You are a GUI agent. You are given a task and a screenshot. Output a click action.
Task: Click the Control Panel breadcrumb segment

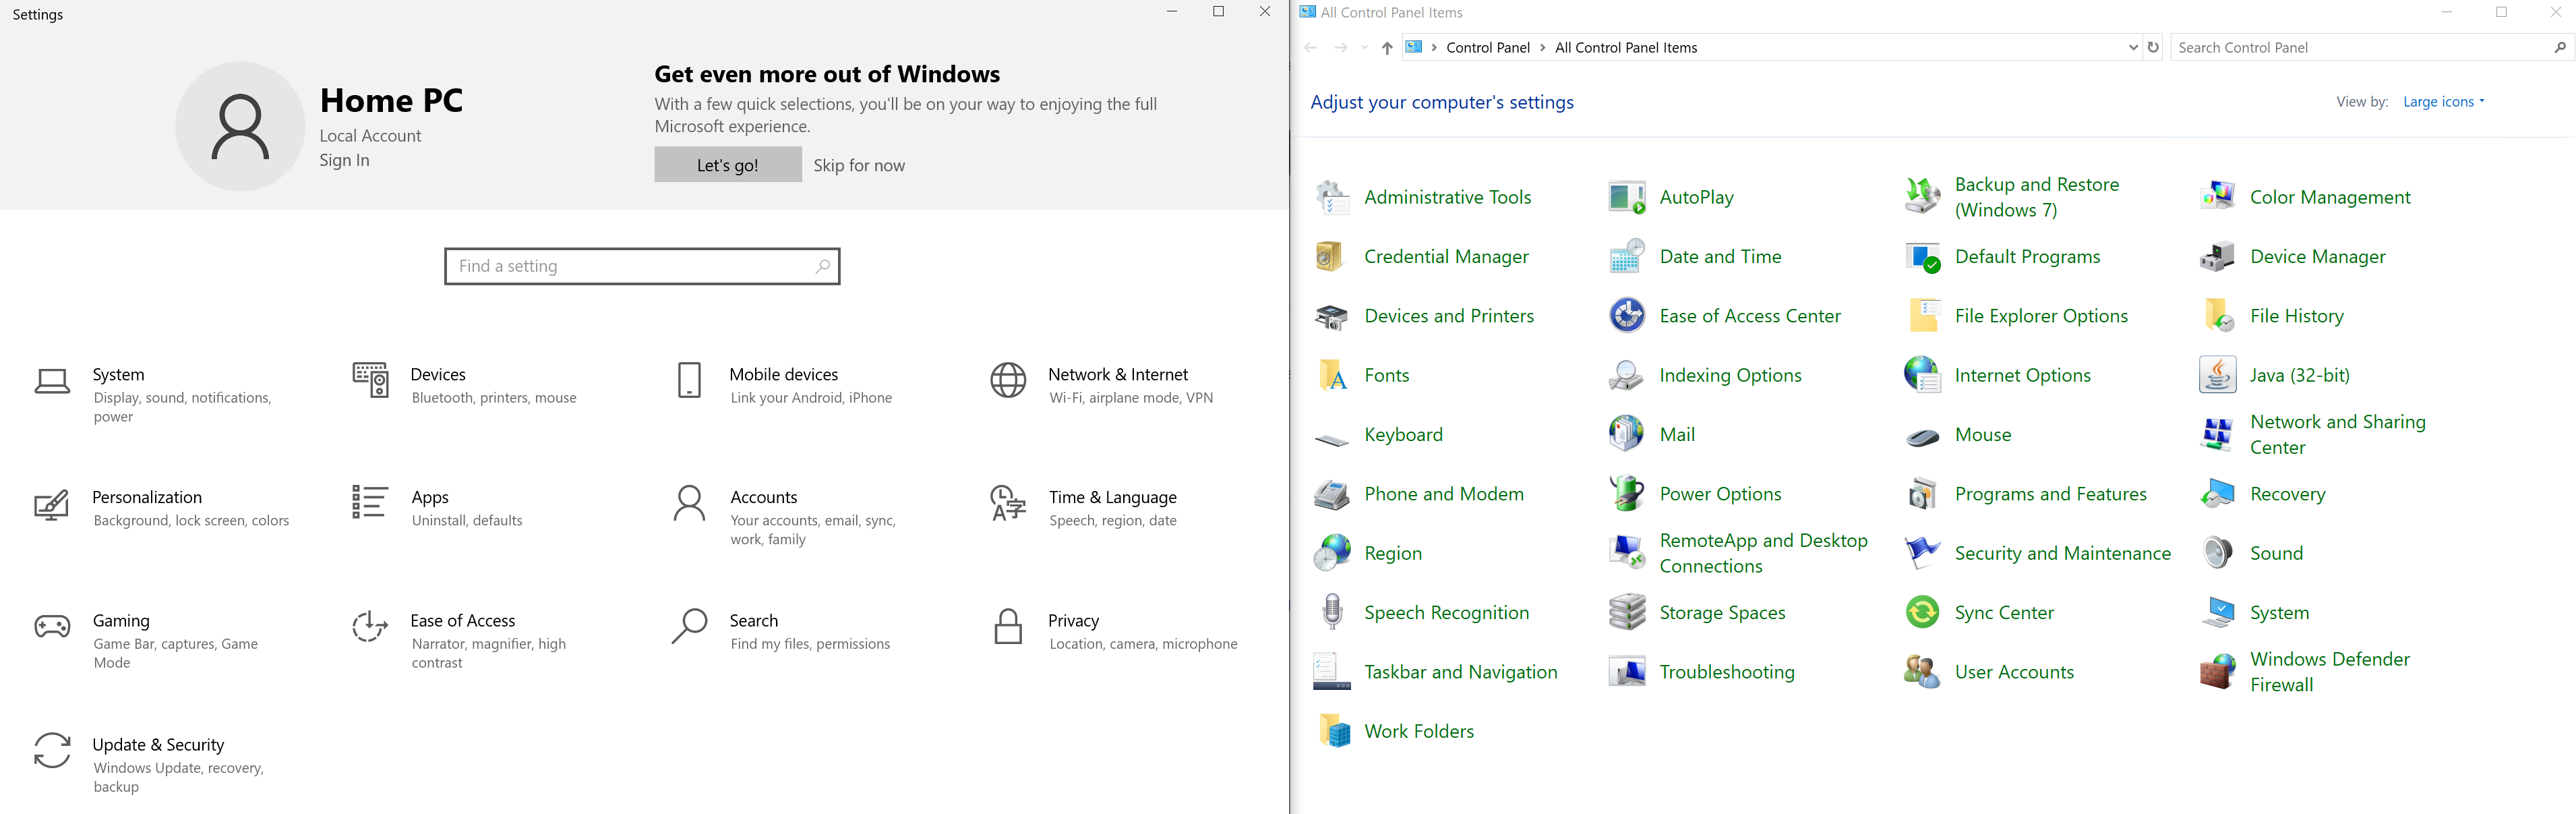coord(1488,47)
